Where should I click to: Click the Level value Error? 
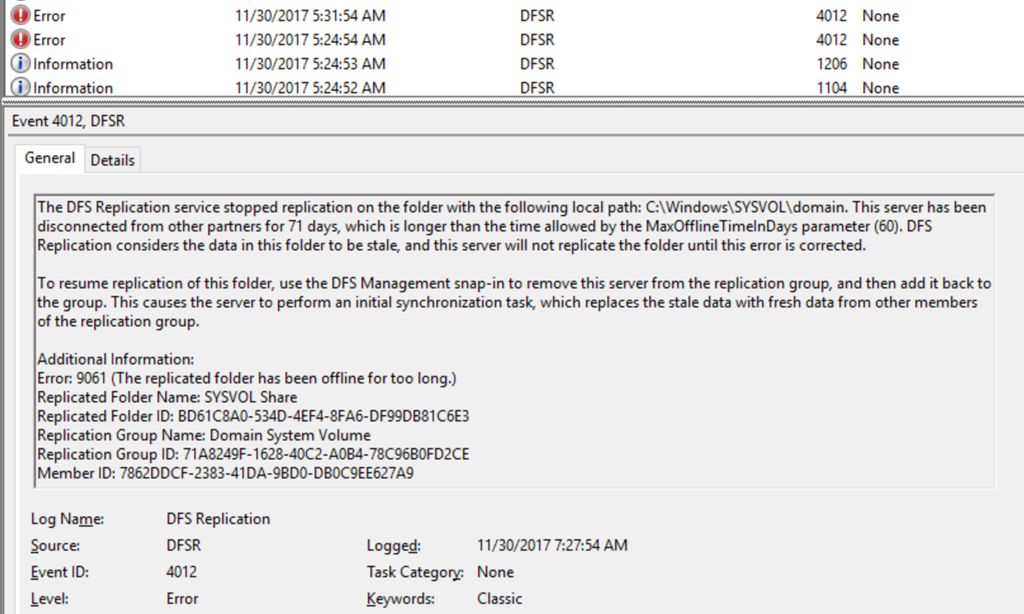182,598
